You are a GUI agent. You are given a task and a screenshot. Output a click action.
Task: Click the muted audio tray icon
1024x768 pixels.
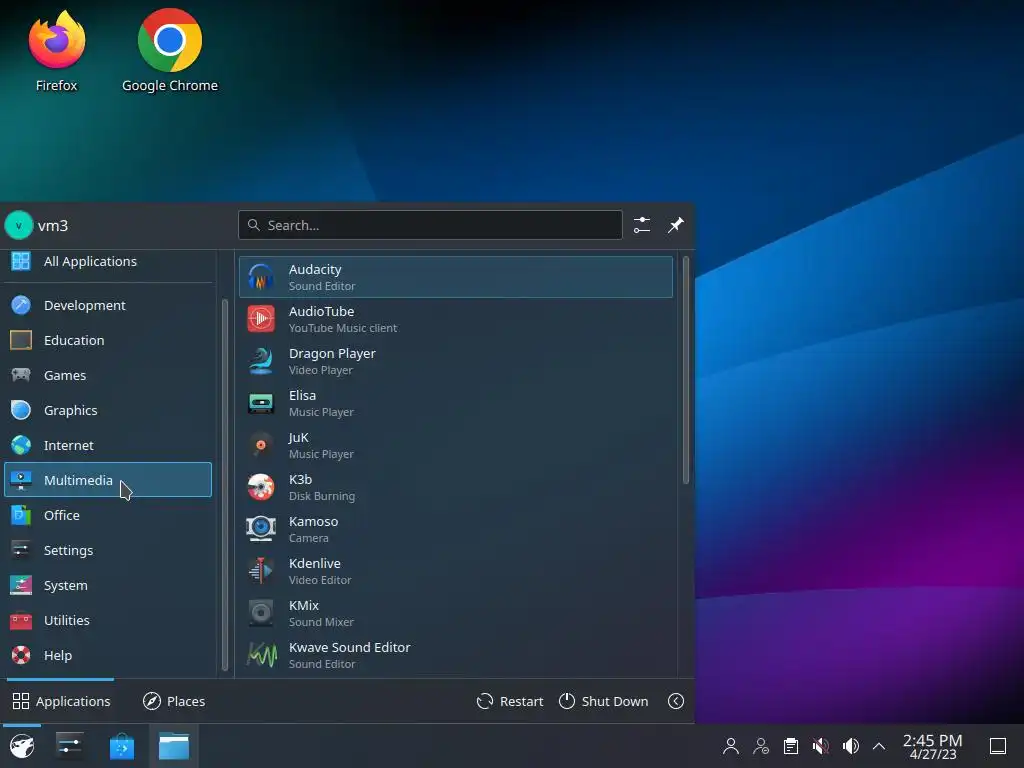click(x=821, y=746)
